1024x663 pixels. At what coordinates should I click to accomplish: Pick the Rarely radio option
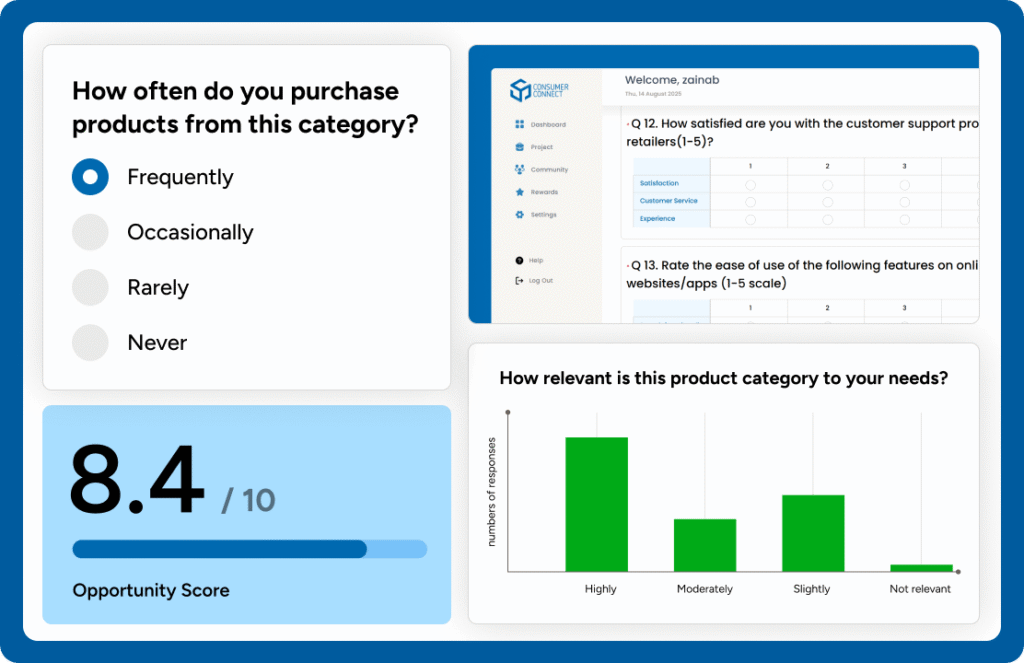(x=90, y=288)
